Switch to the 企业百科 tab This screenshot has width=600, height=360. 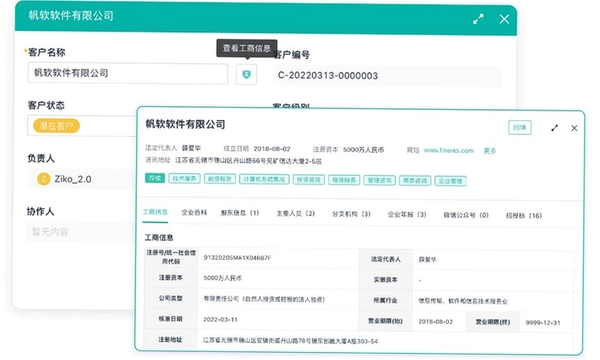(x=194, y=212)
